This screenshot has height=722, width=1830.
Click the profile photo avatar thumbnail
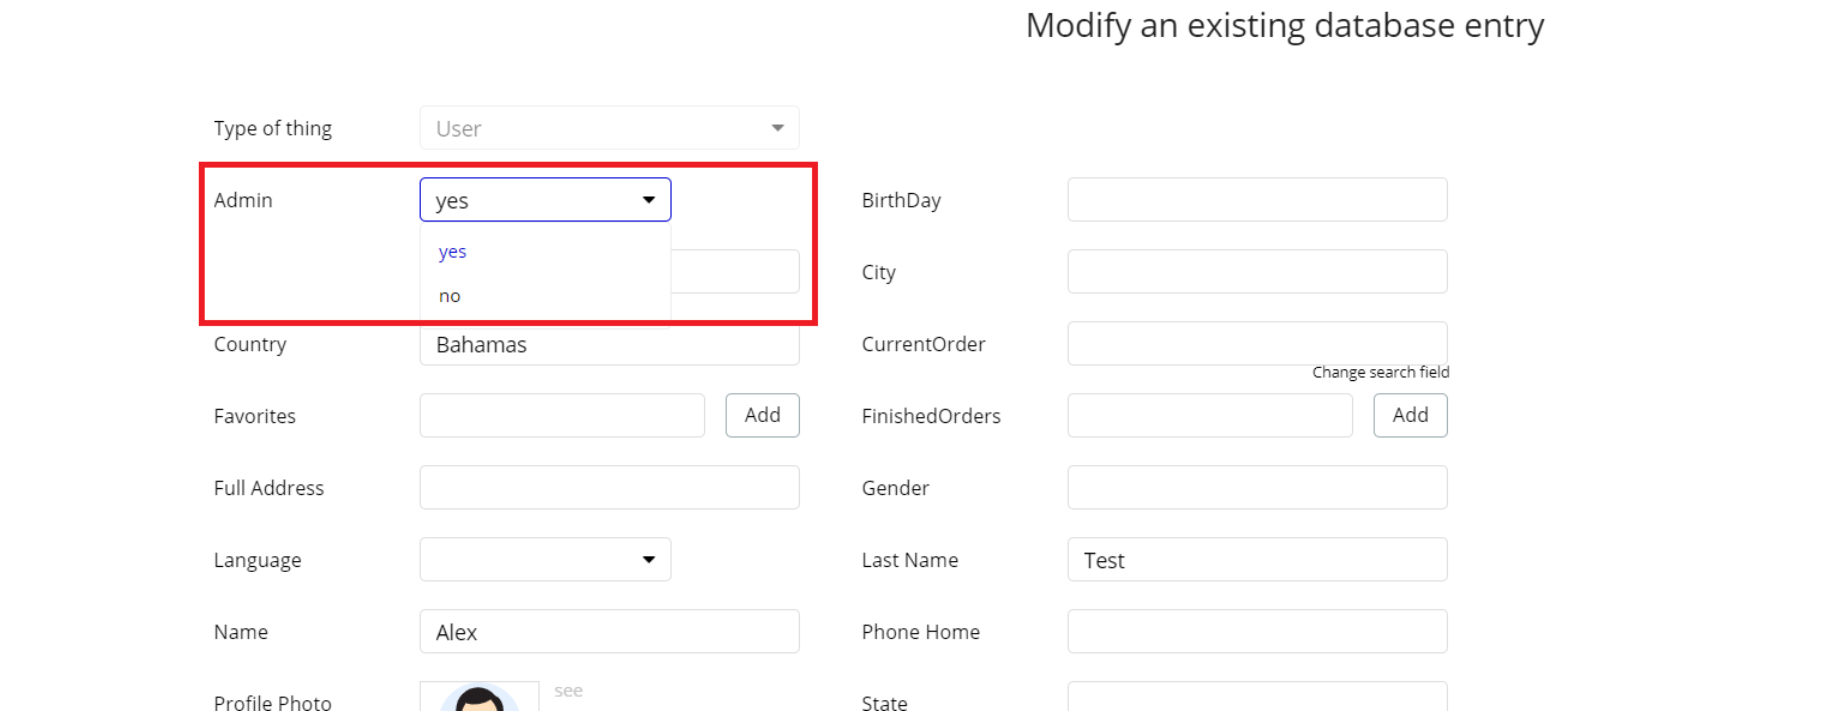pyautogui.click(x=479, y=698)
